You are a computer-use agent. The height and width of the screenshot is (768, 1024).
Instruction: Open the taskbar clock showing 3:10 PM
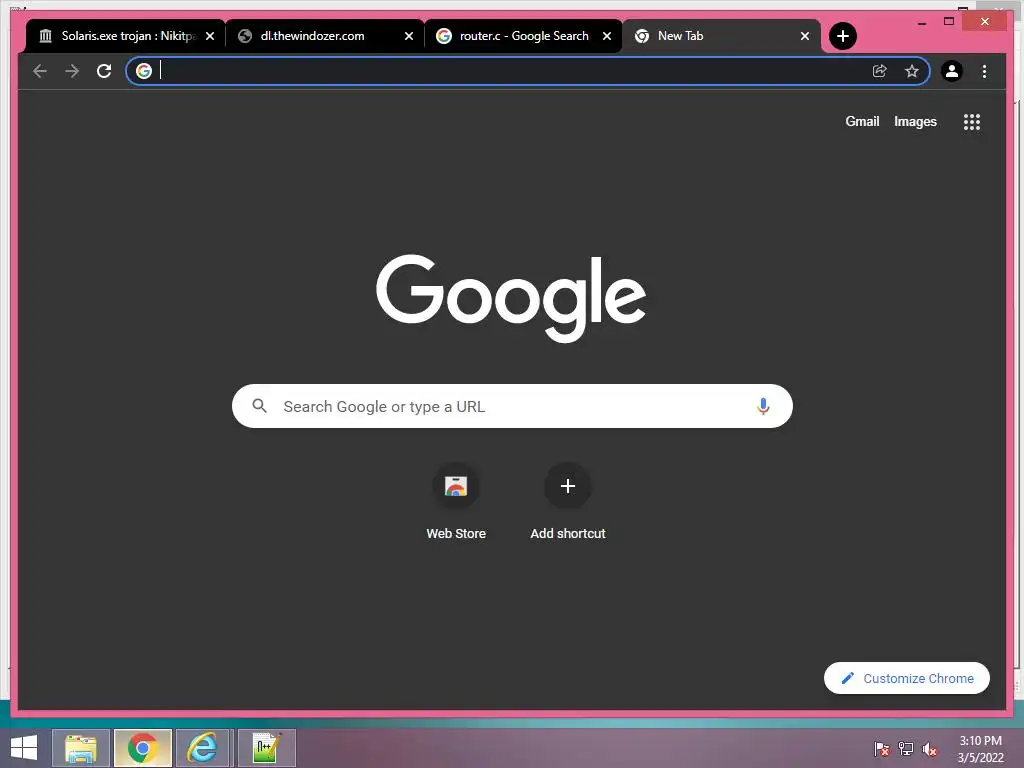[980, 741]
